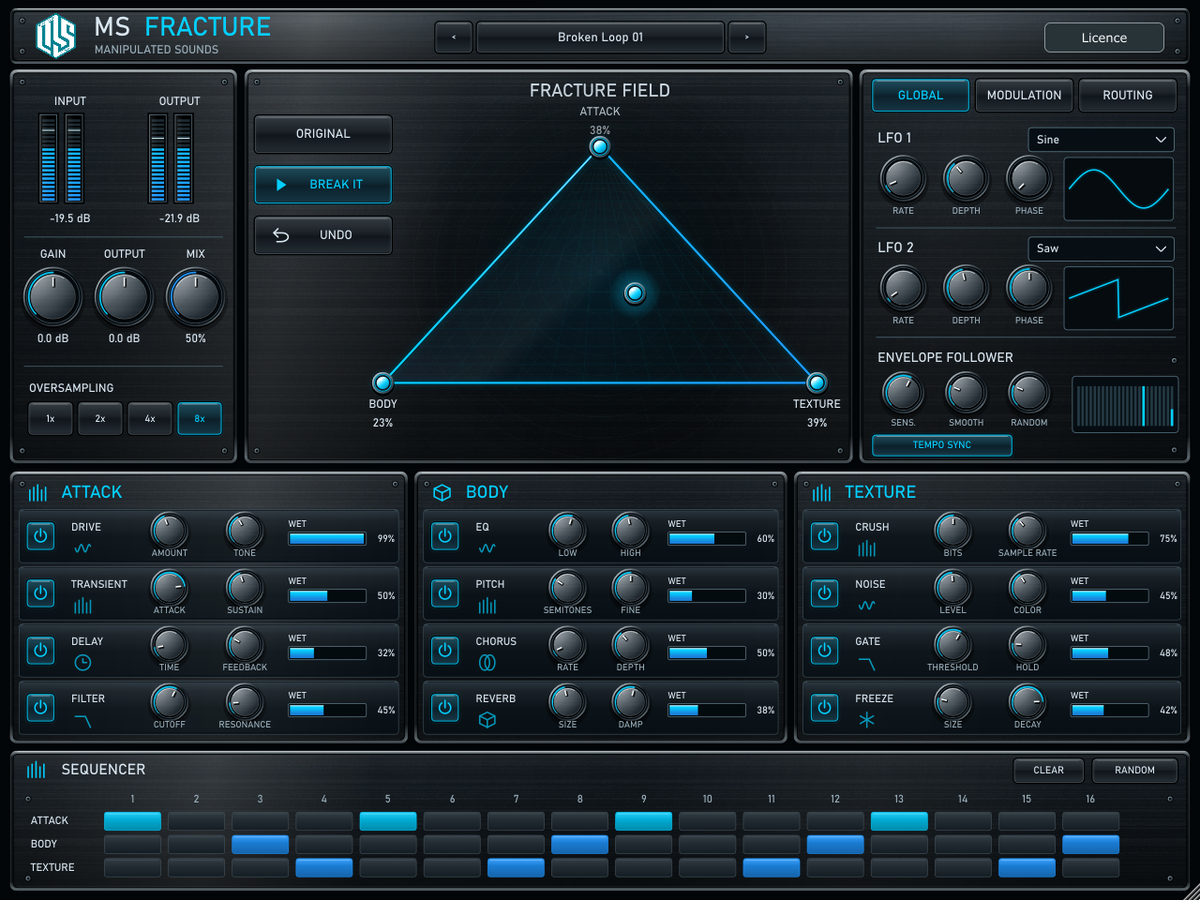The image size is (1200, 900).
Task: Toggle Crush power button
Action: [x=824, y=536]
